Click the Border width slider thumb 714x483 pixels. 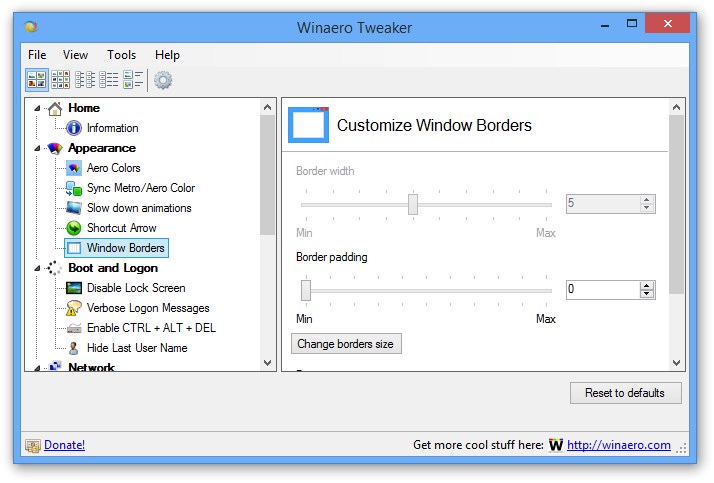pyautogui.click(x=413, y=204)
